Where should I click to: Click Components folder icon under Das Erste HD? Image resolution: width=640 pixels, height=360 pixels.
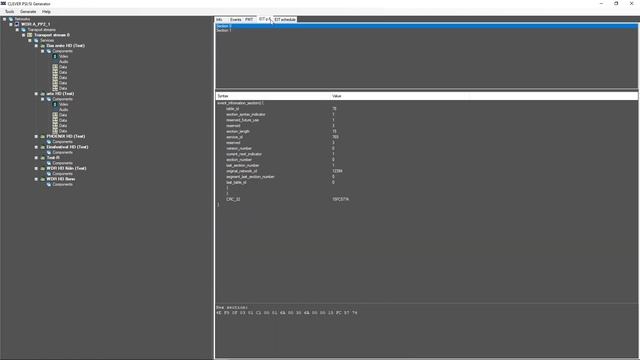[x=49, y=51]
